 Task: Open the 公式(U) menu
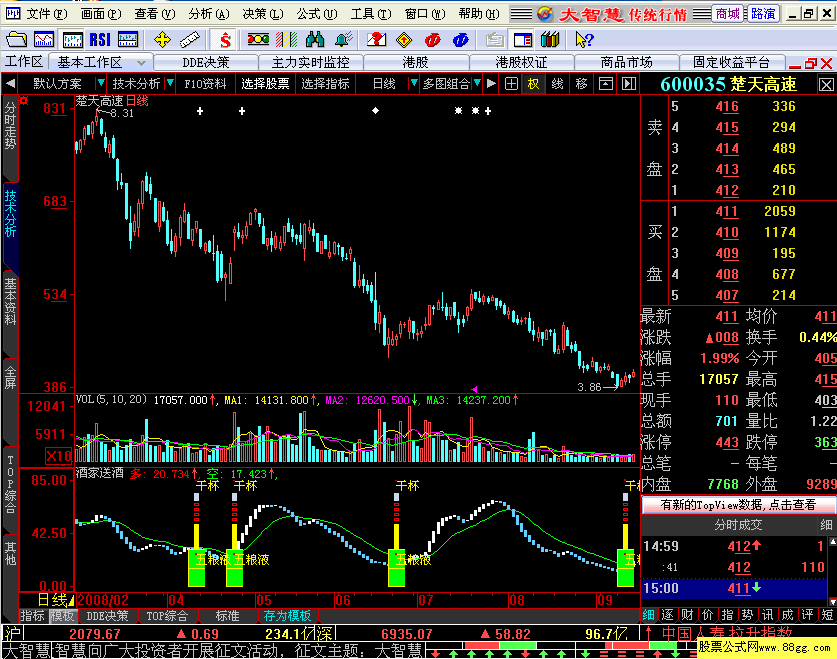tap(317, 13)
